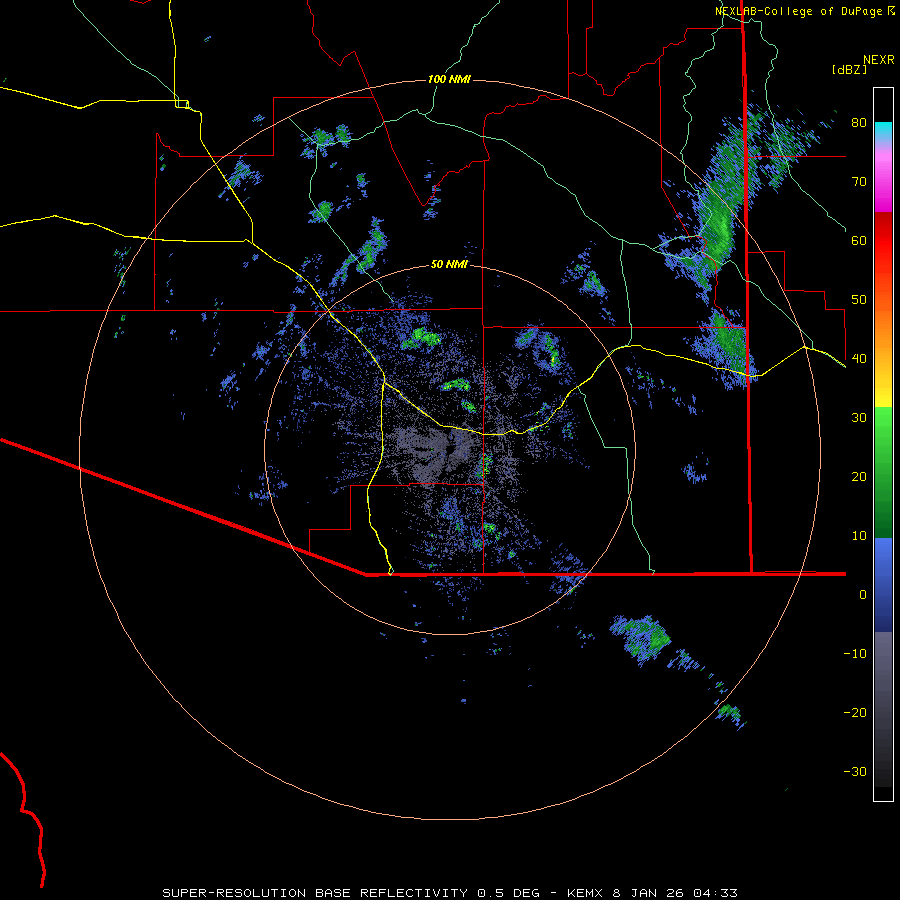
Task: Click the blue band of the color scale
Action: pyautogui.click(x=883, y=585)
